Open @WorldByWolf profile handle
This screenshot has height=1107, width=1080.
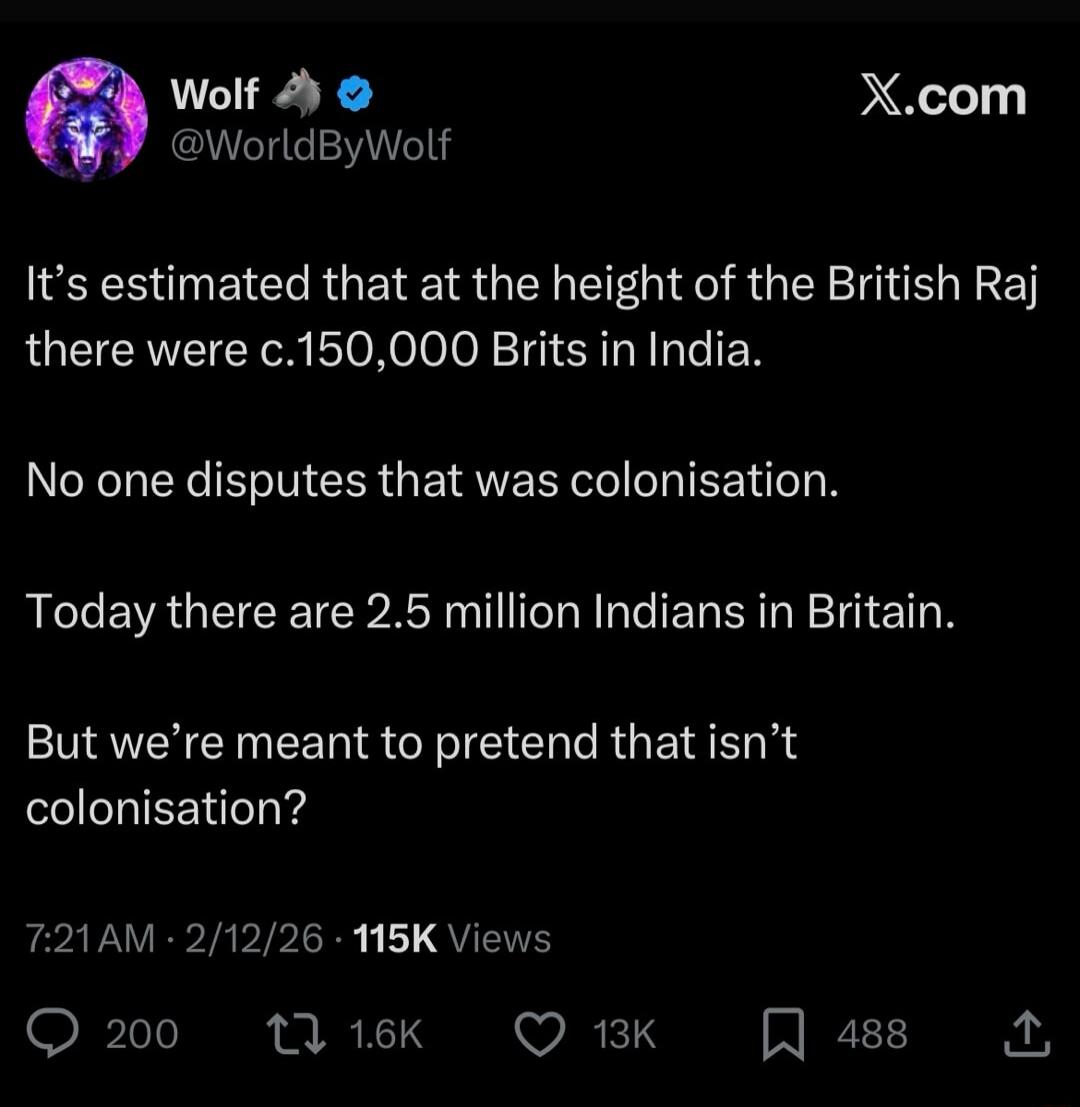311,146
